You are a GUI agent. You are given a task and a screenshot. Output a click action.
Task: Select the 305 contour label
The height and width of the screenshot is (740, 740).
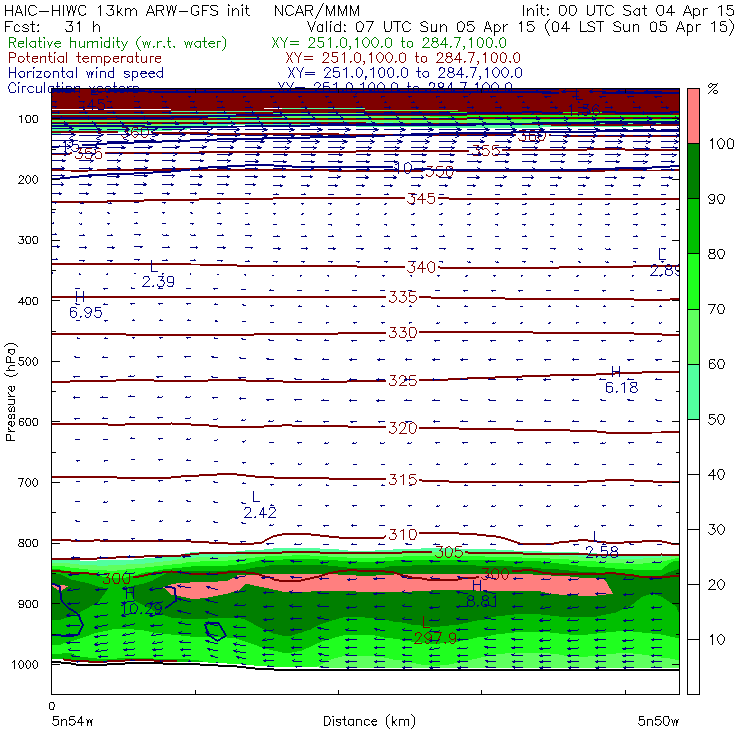pyautogui.click(x=448, y=552)
